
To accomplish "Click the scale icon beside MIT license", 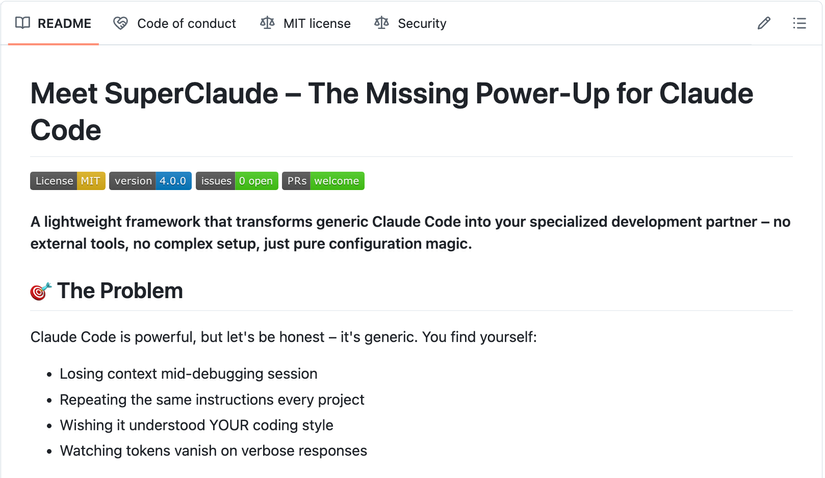I will point(267,23).
